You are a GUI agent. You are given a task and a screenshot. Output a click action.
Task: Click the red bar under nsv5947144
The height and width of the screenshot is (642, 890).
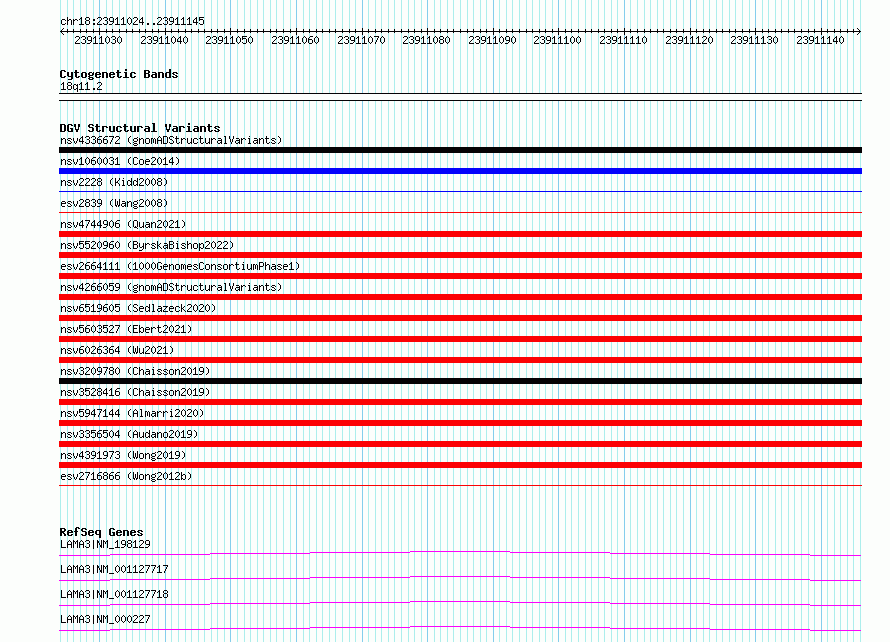coord(460,423)
